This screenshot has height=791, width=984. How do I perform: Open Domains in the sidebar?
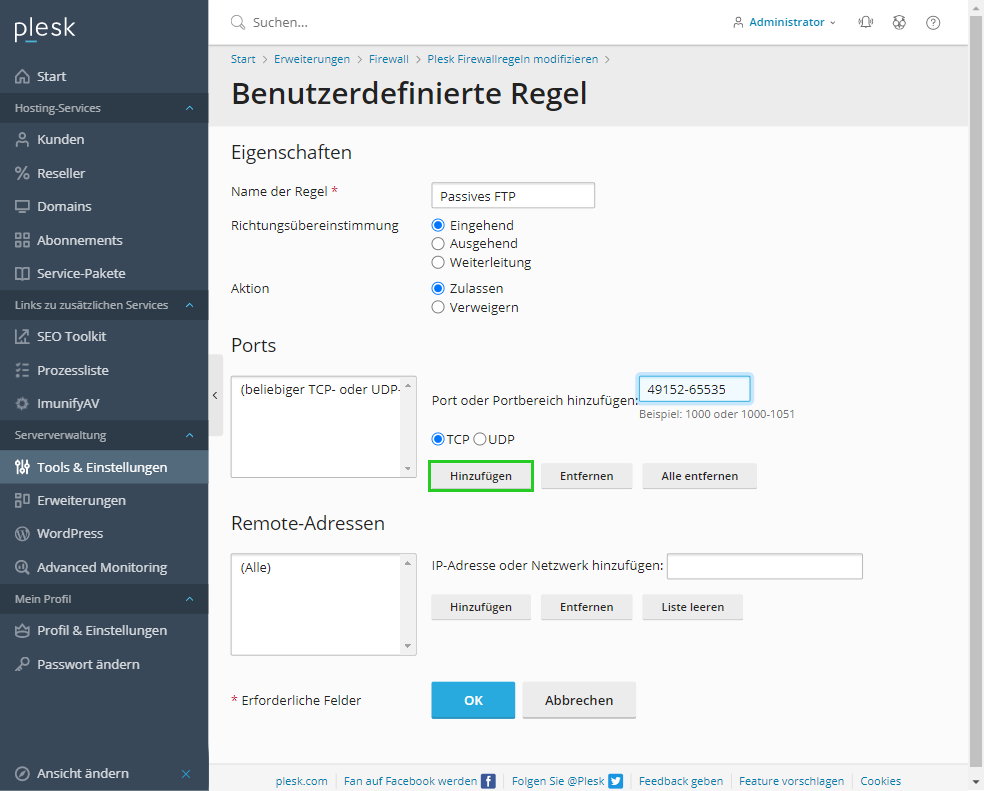pyautogui.click(x=104, y=207)
